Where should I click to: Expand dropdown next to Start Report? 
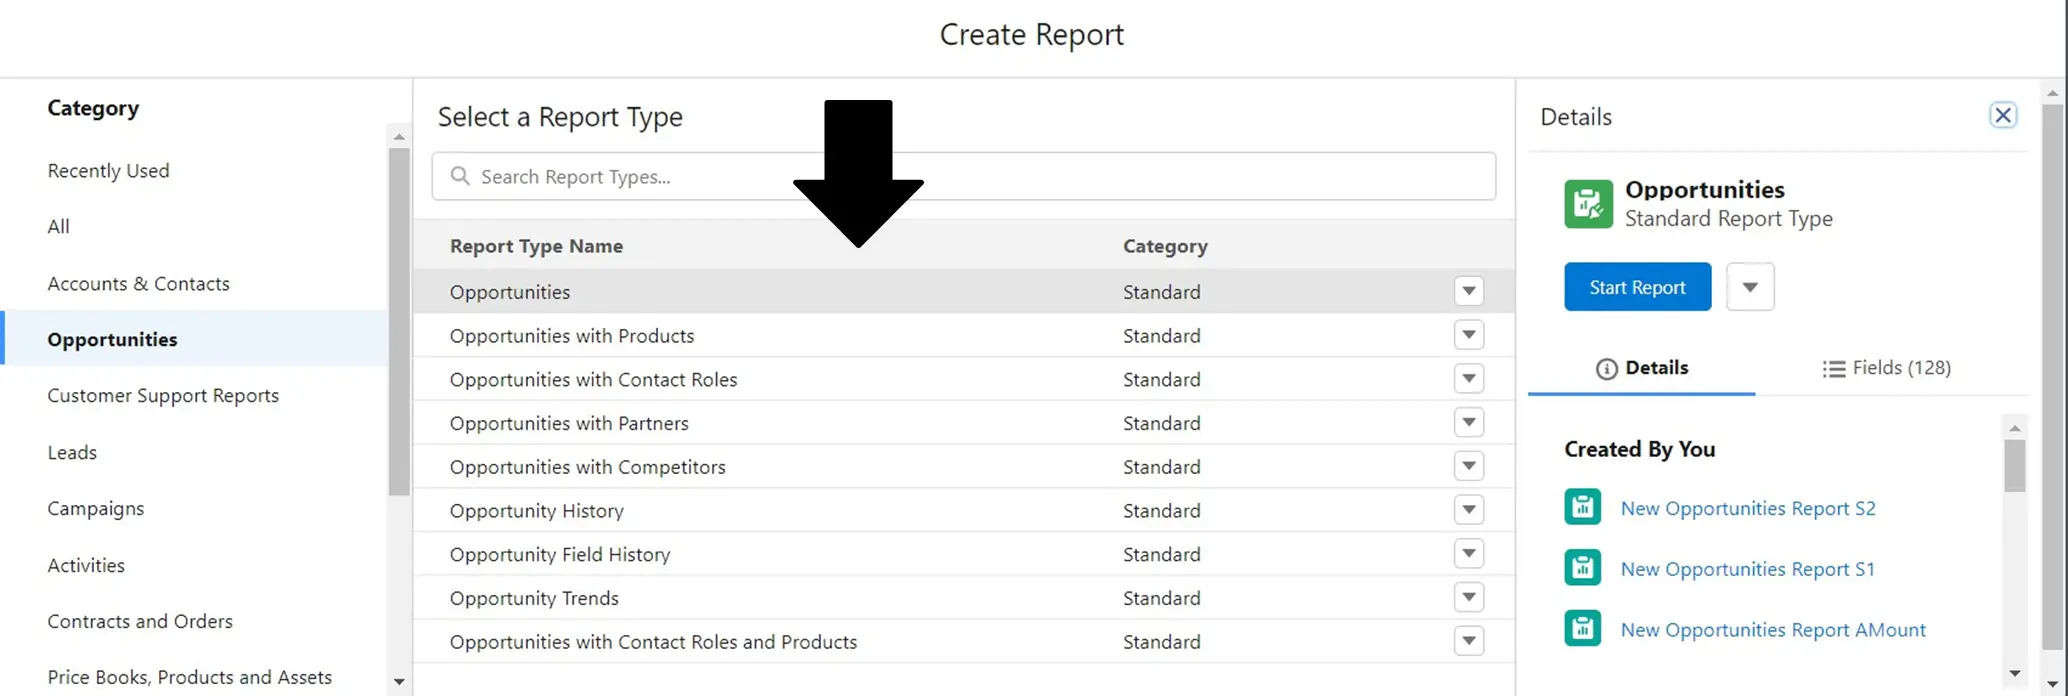click(1749, 287)
